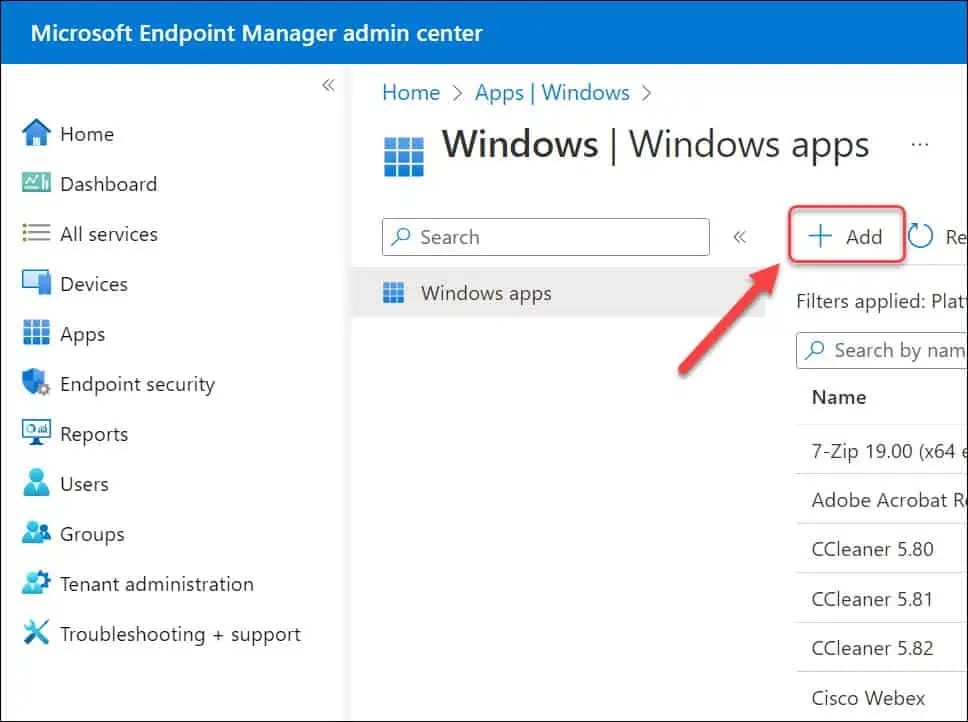This screenshot has height=722, width=968.
Task: Select the Windows apps tab
Action: pyautogui.click(x=486, y=293)
